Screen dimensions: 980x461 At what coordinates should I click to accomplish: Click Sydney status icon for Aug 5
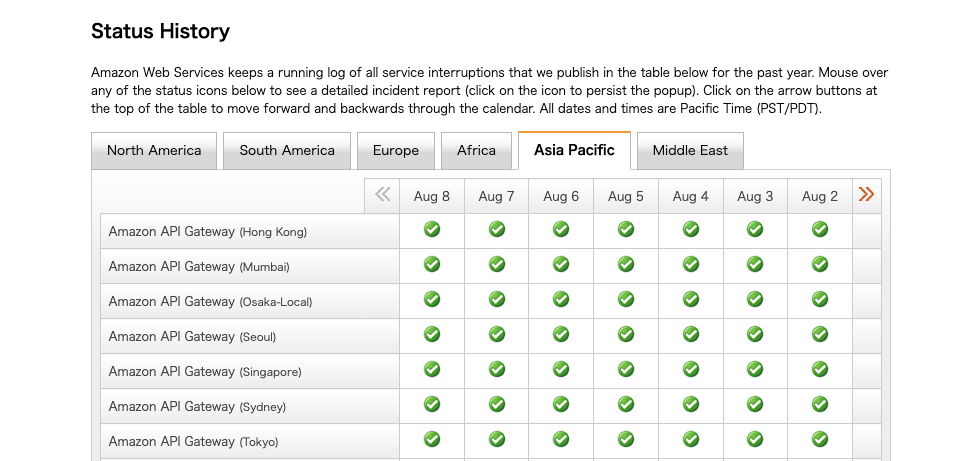coord(626,404)
